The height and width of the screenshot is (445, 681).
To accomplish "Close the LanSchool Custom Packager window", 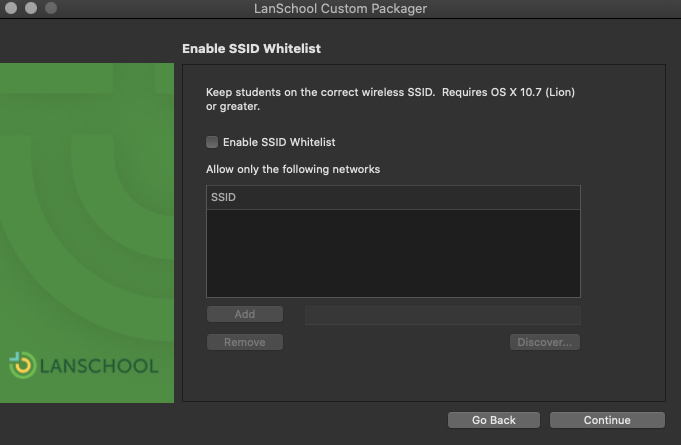I will pos(11,8).
